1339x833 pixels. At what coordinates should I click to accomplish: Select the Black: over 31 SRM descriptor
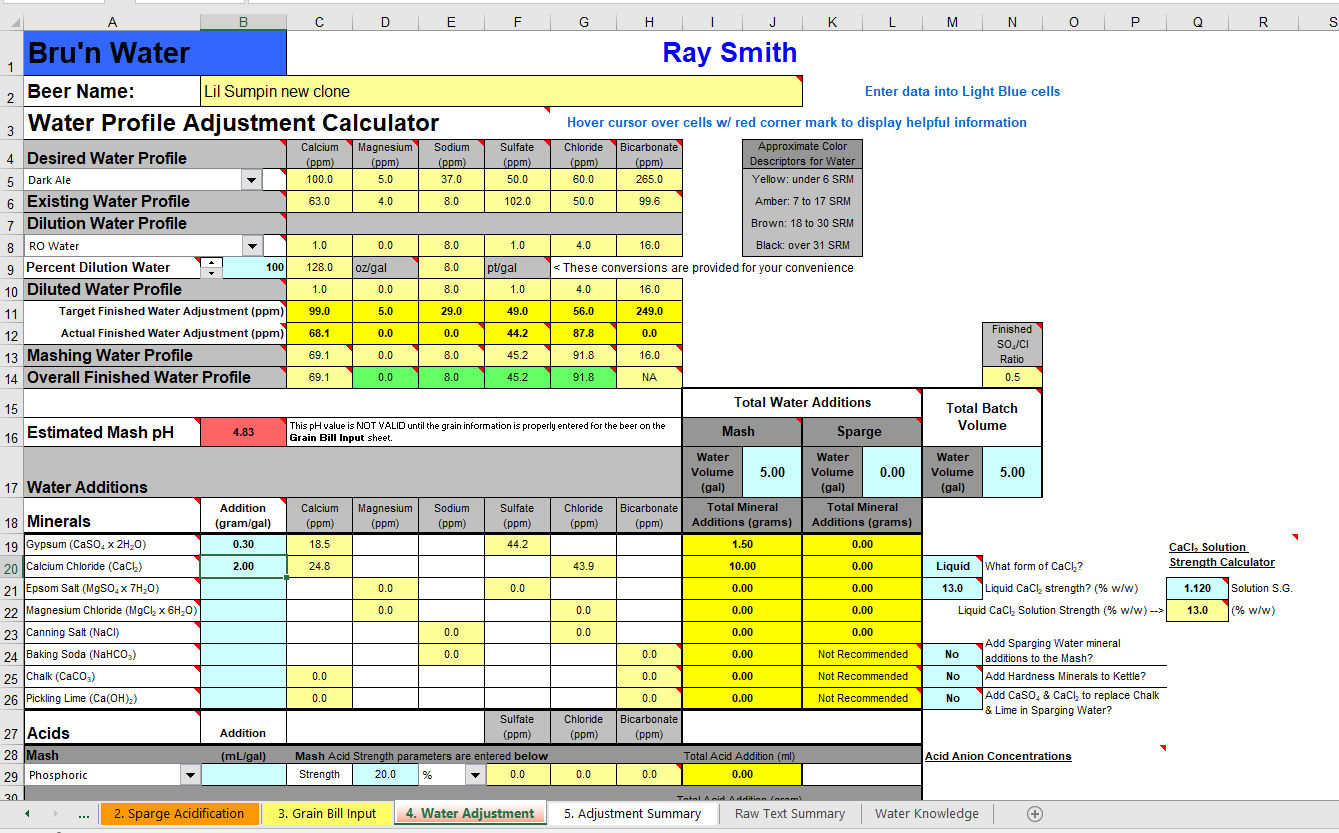point(802,245)
